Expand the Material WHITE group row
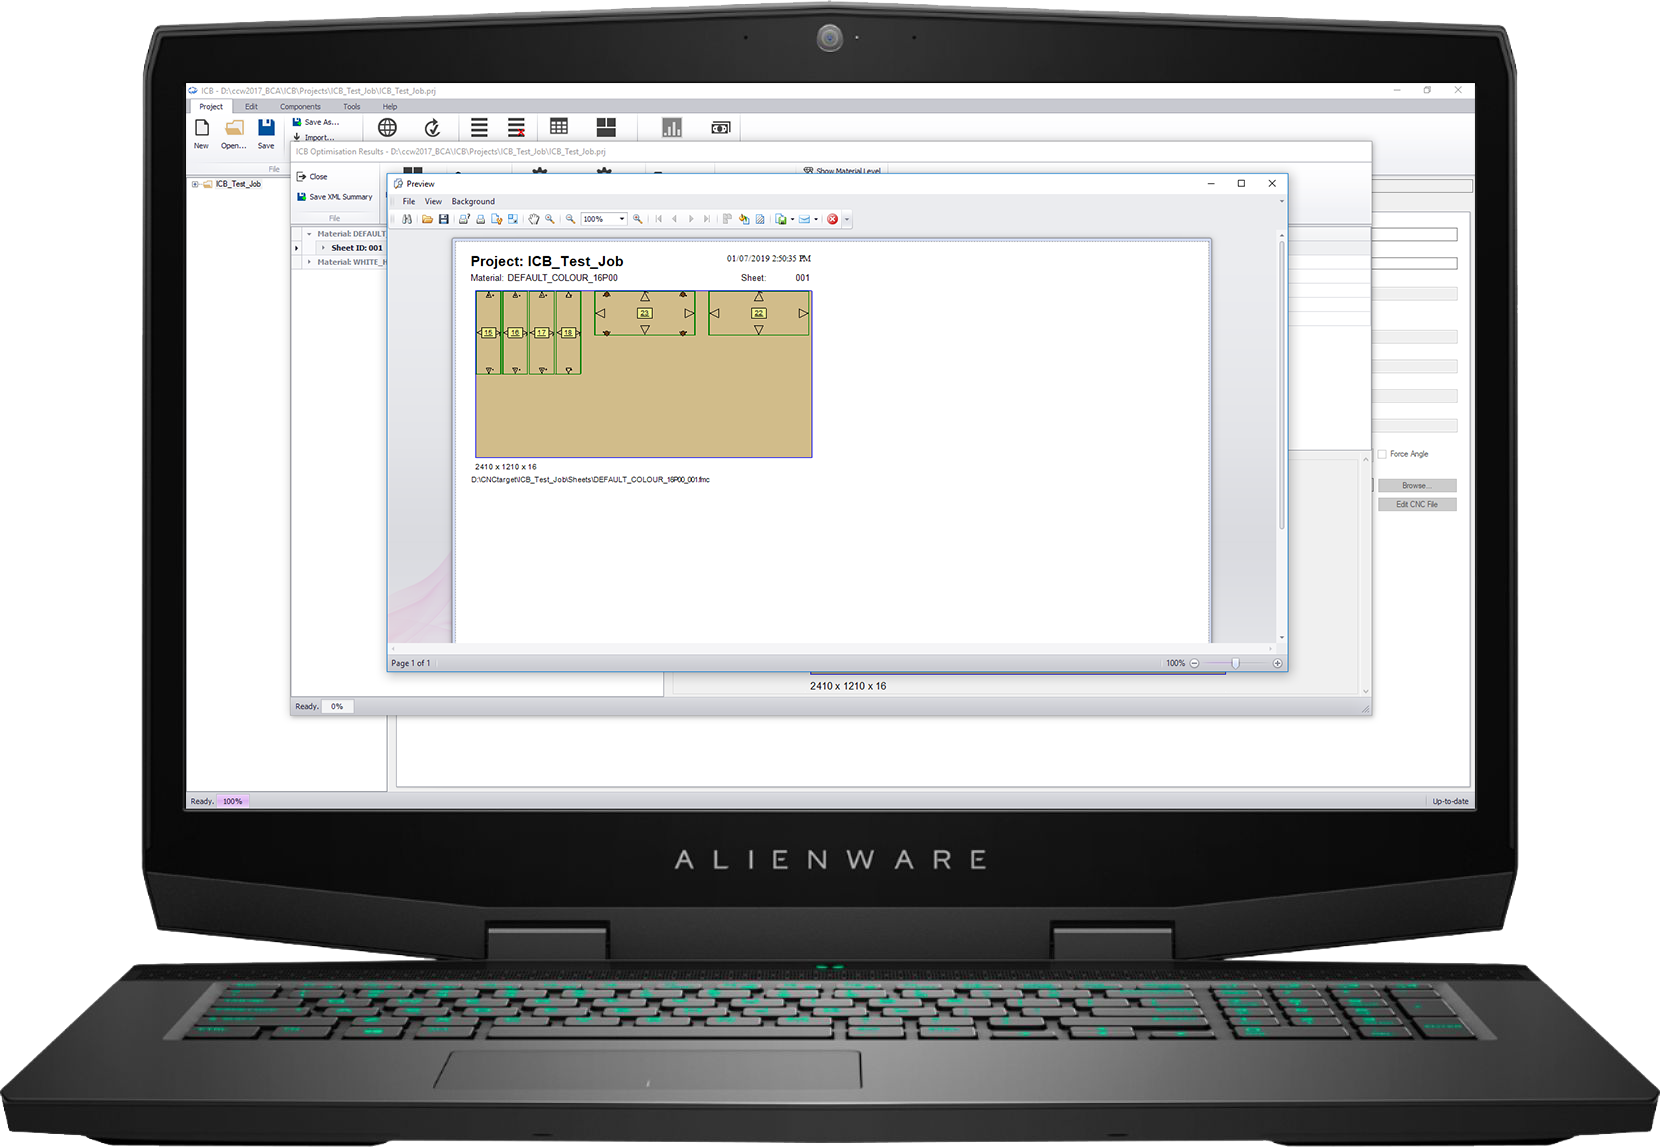Screen dimensions: 1660x1147 point(309,262)
